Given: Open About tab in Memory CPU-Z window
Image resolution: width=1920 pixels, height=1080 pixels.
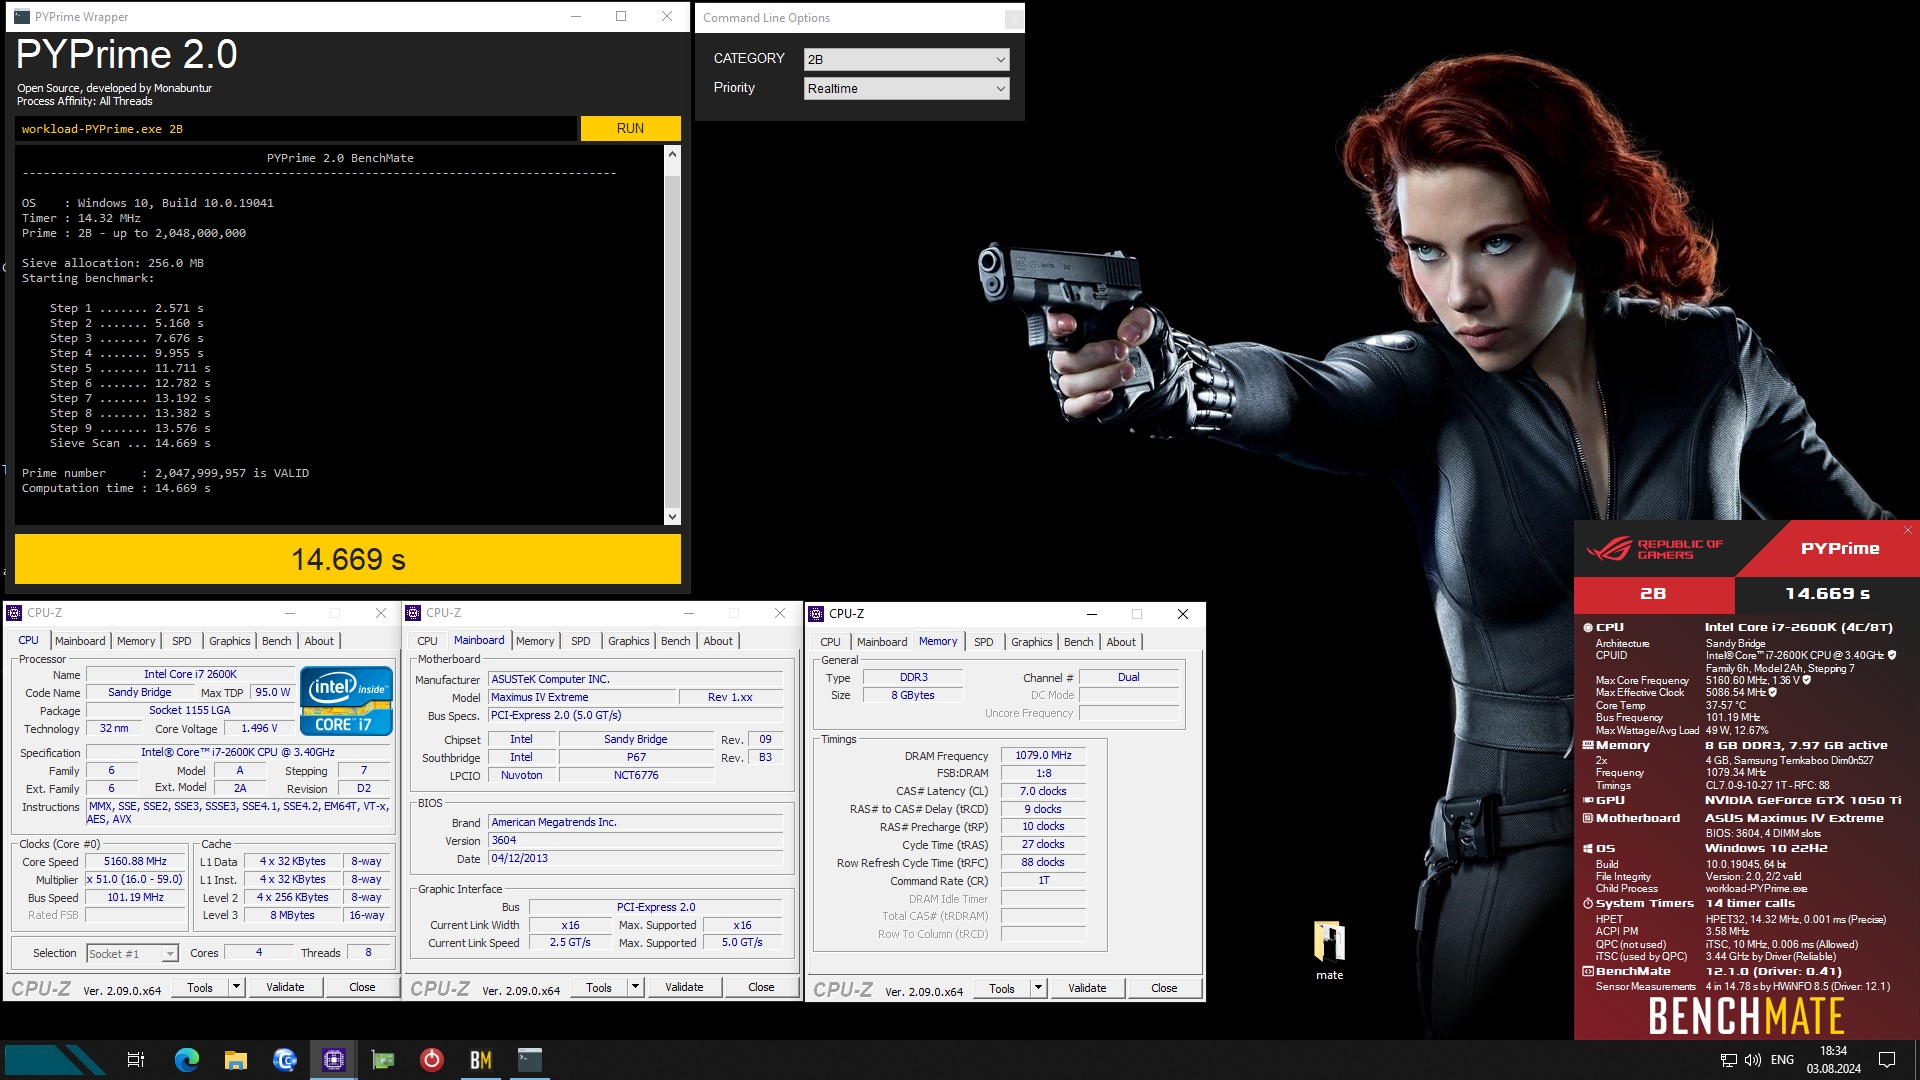Looking at the screenshot, I should [x=1121, y=642].
